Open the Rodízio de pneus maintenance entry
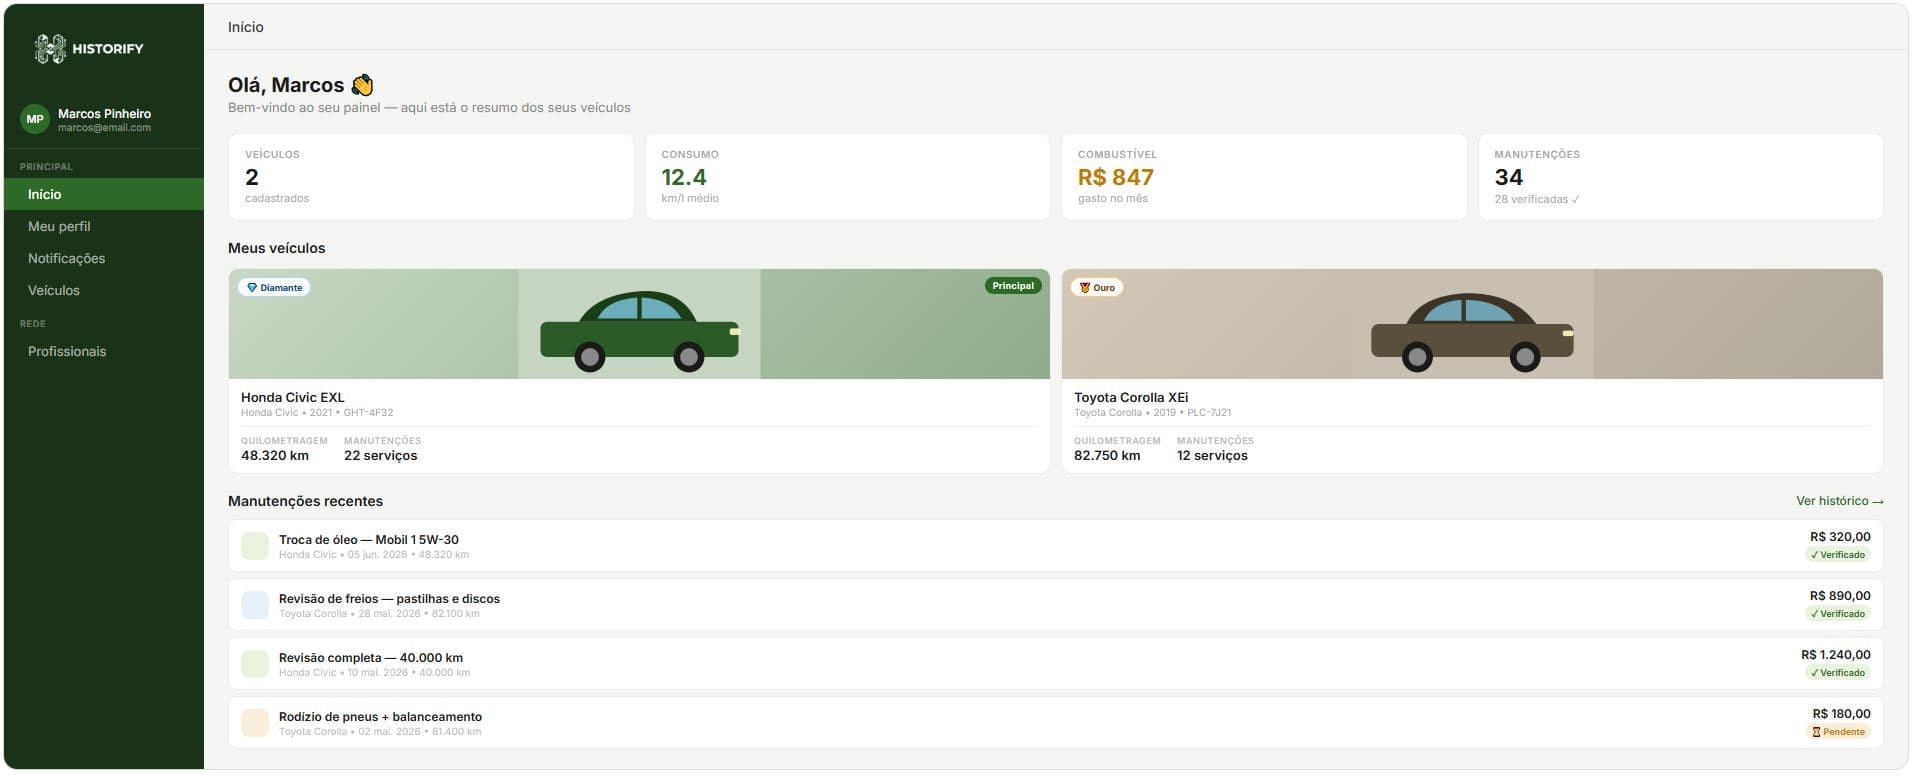Image resolution: width=1915 pixels, height=776 pixels. click(x=1055, y=723)
